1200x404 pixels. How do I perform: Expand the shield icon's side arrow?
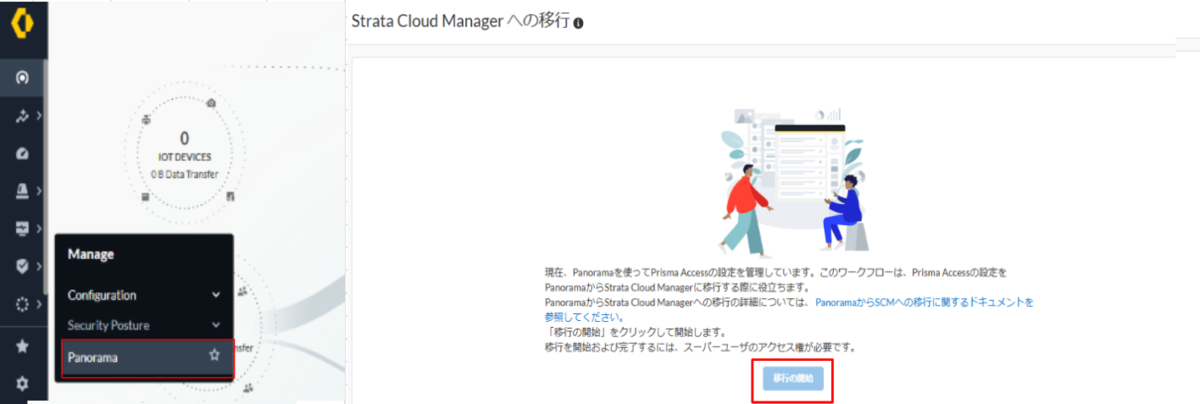point(38,266)
